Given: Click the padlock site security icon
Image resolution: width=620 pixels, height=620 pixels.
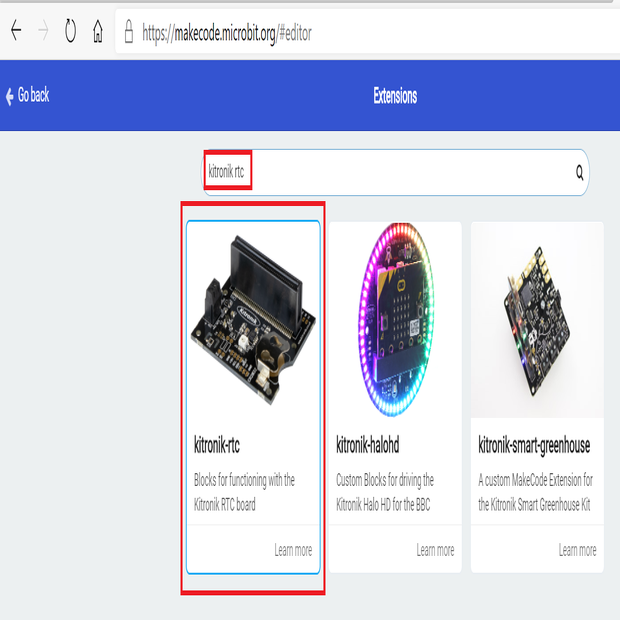Looking at the screenshot, I should (x=128, y=32).
